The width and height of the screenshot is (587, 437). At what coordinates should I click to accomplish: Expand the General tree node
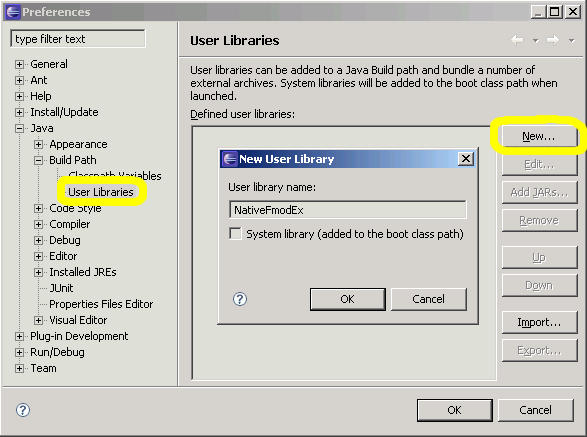pos(19,64)
